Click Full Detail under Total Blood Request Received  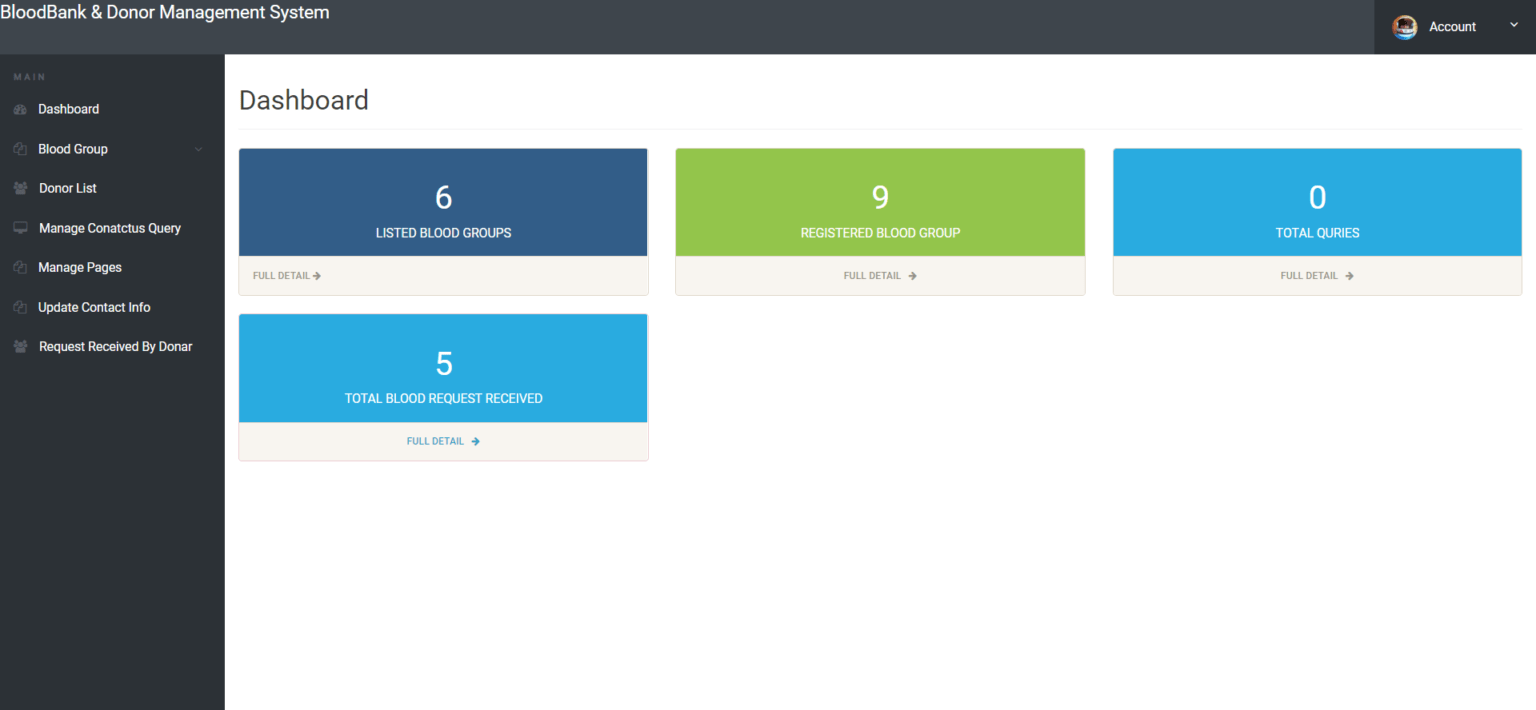(443, 440)
